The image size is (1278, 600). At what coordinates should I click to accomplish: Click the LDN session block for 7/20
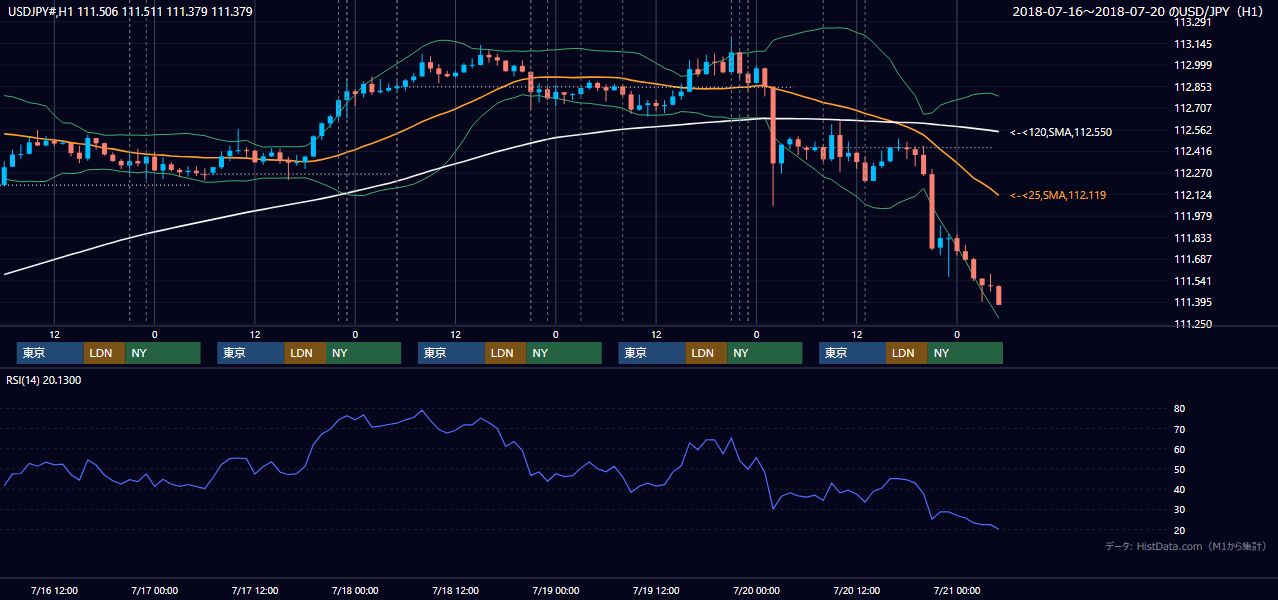[907, 353]
